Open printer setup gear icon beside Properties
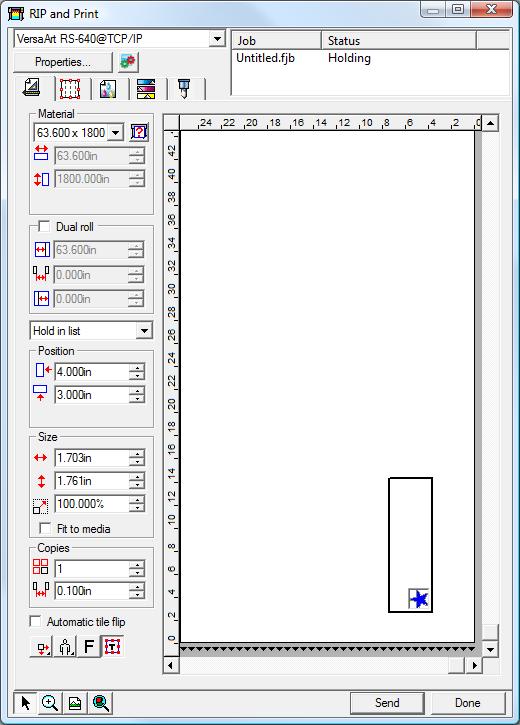520x725 pixels. 128,62
